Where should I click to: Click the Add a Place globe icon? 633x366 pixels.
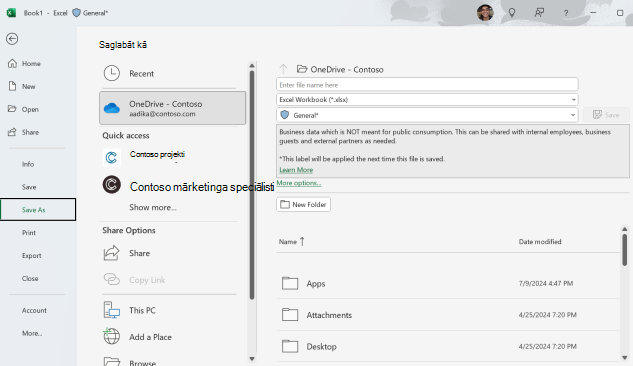coord(111,337)
